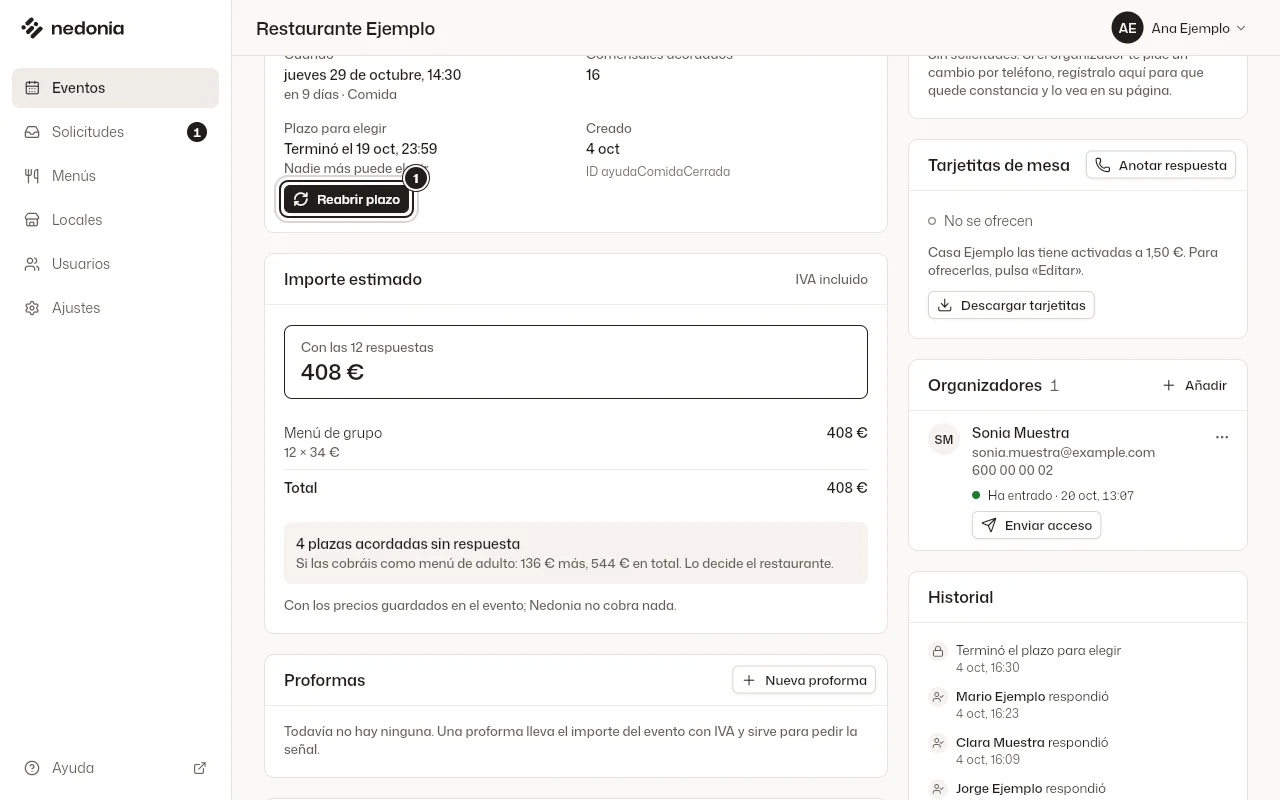Go to Solicitudes section
The image size is (1280, 800).
click(x=115, y=132)
